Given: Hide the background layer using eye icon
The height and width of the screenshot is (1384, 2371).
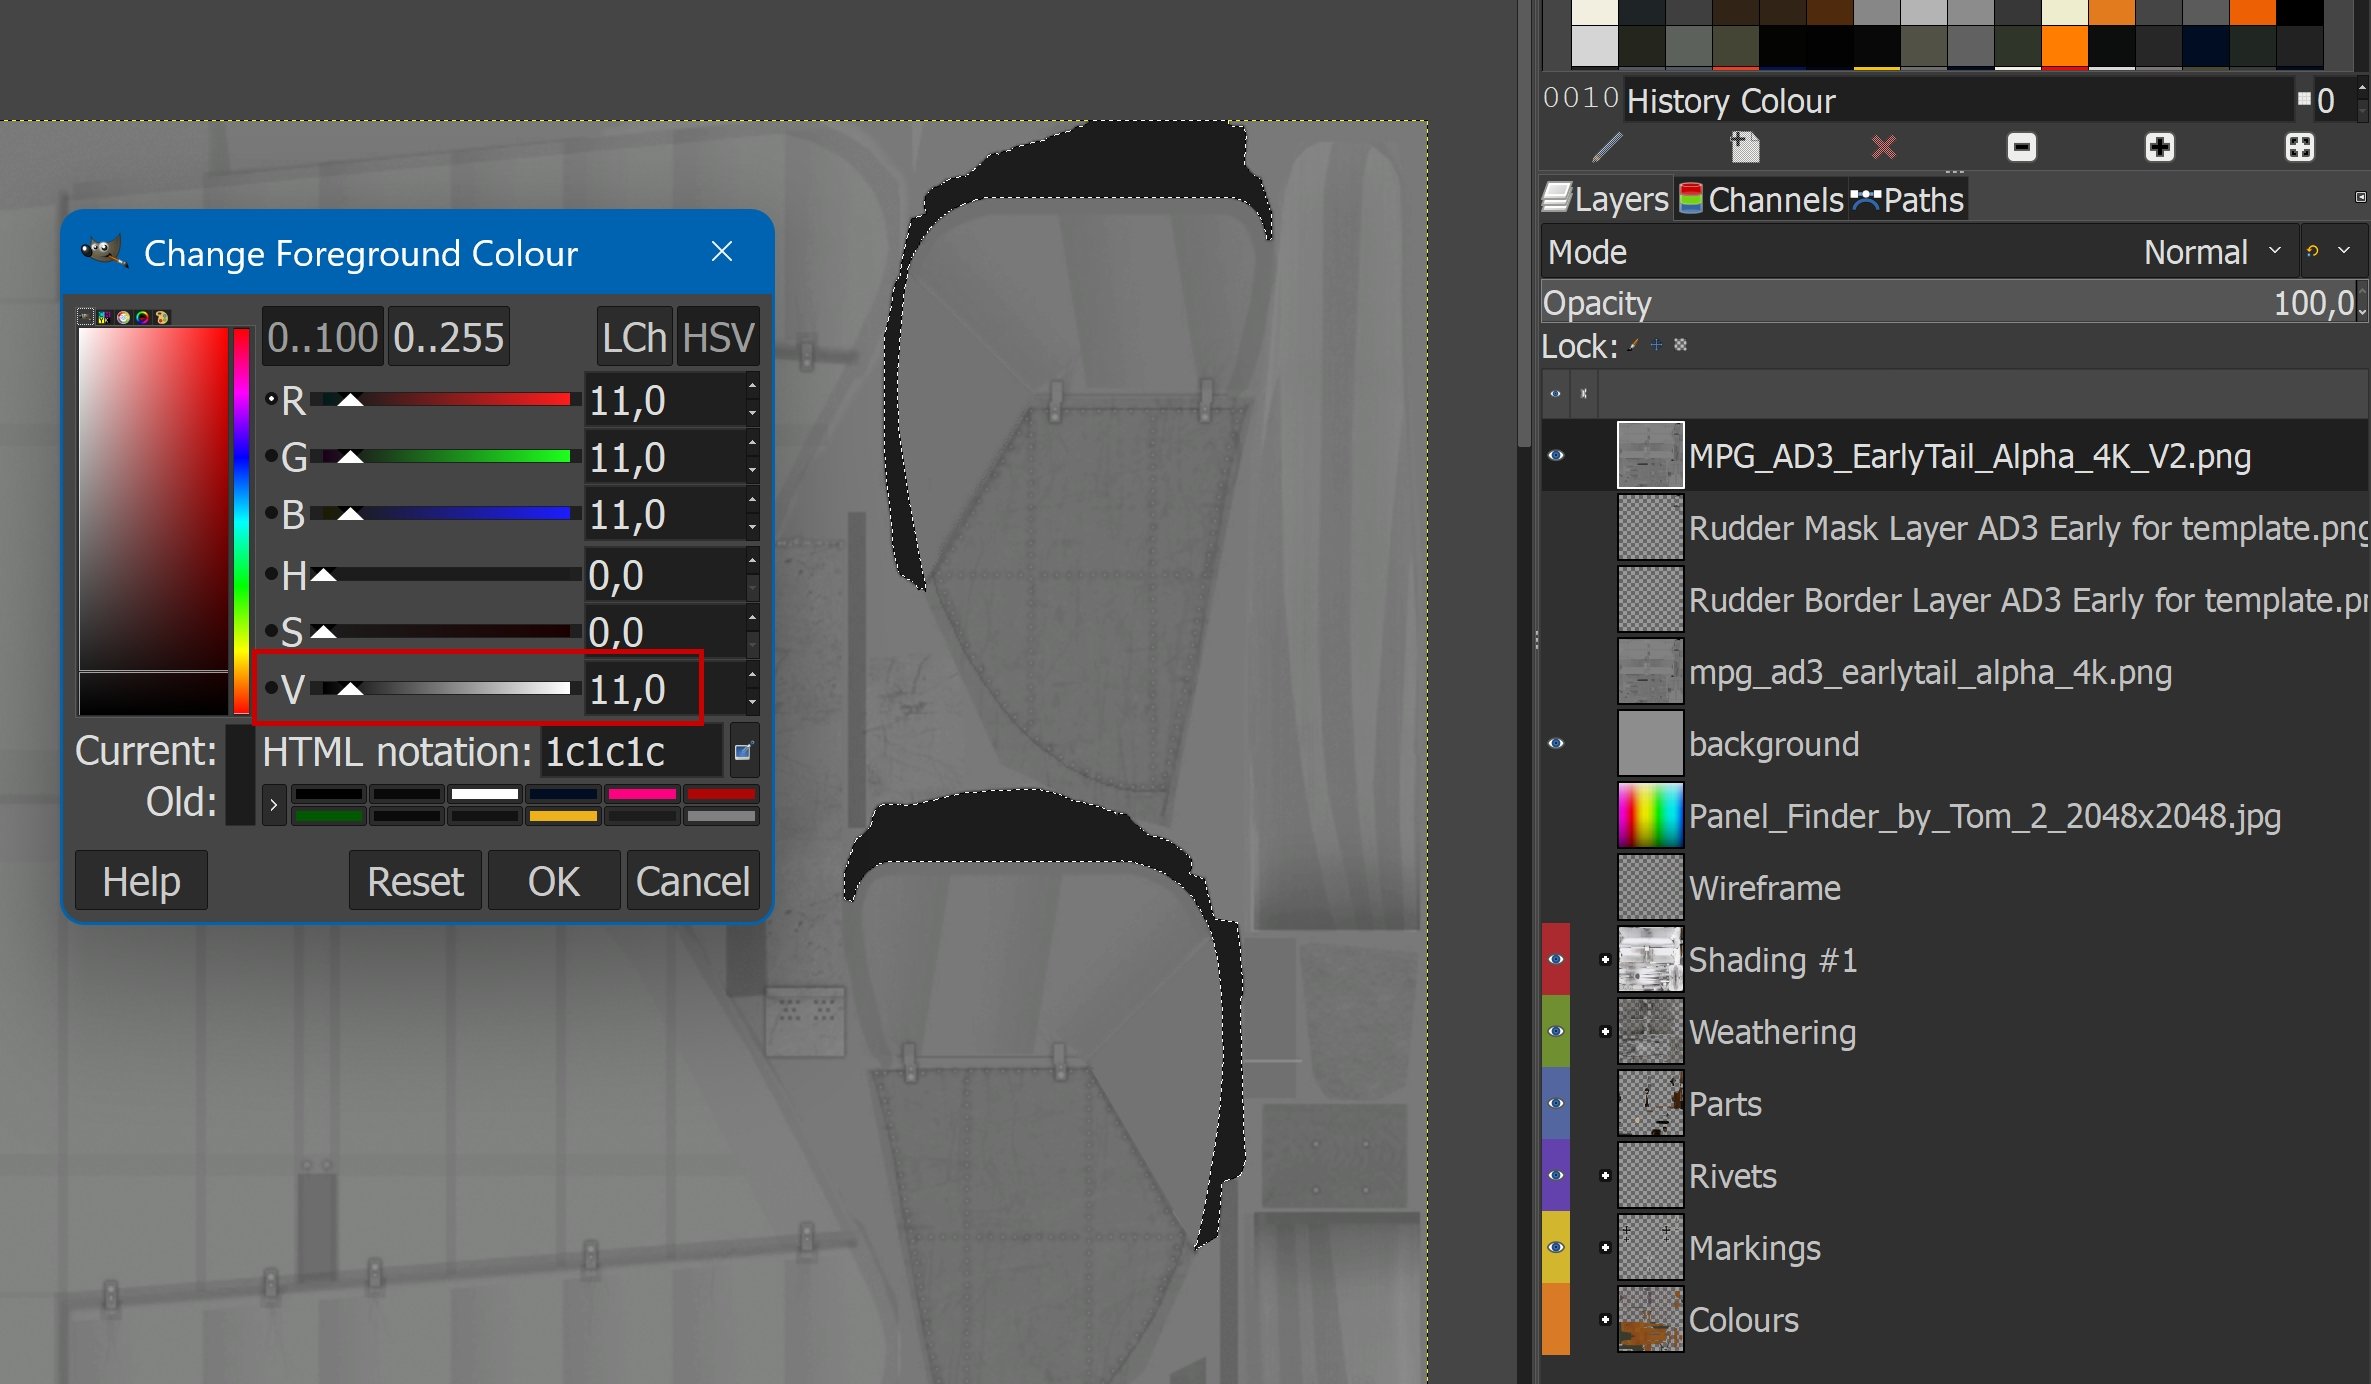Looking at the screenshot, I should (x=1556, y=743).
